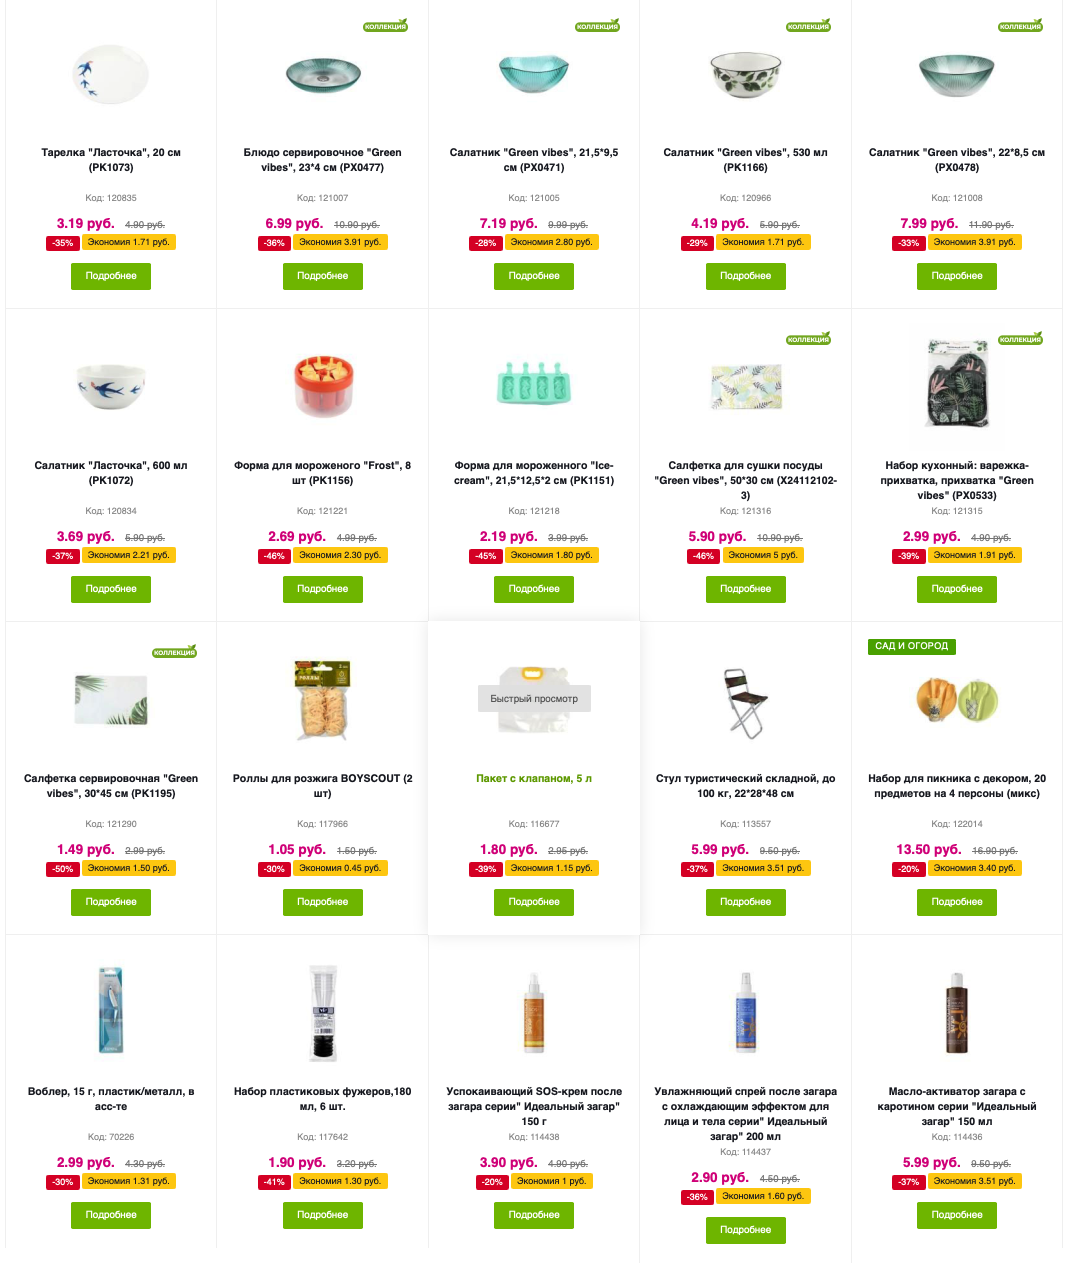This screenshot has width=1068, height=1269.
Task: Click "Подробнее" for Масло-активатор загара
Action: 957,1215
